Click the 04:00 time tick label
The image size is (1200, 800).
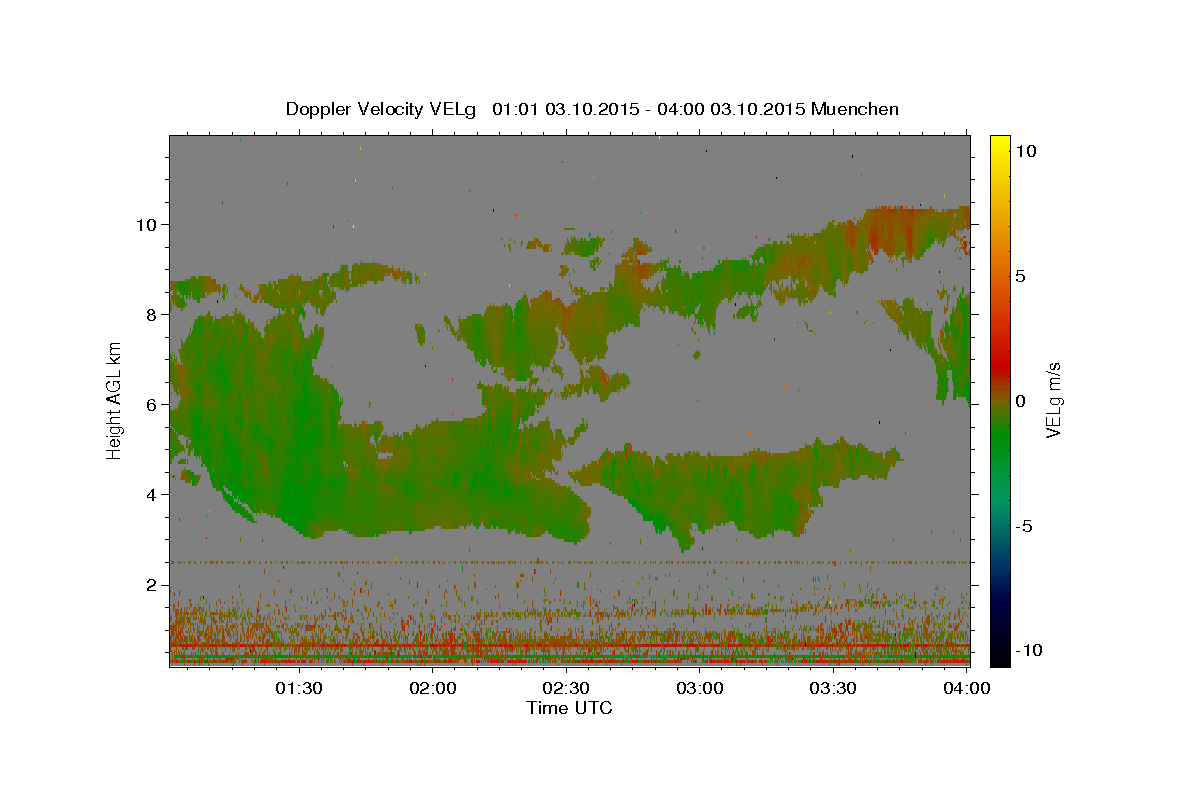967,688
